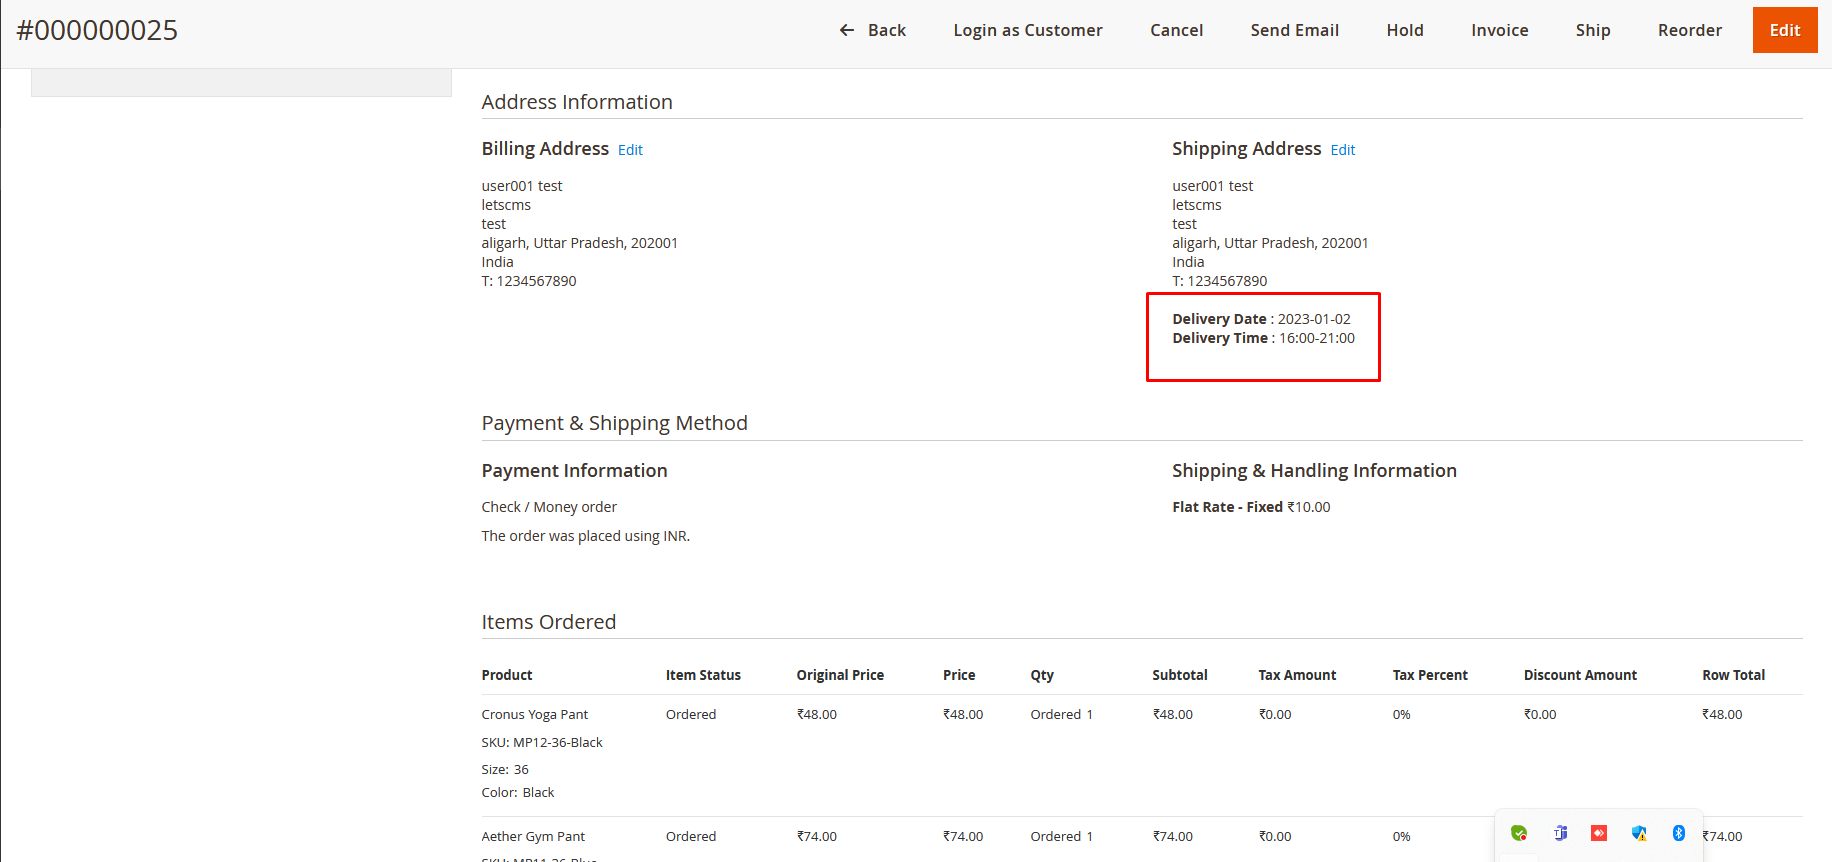Click order number #000000025 heading
Viewport: 1832px width, 862px height.
97,30
